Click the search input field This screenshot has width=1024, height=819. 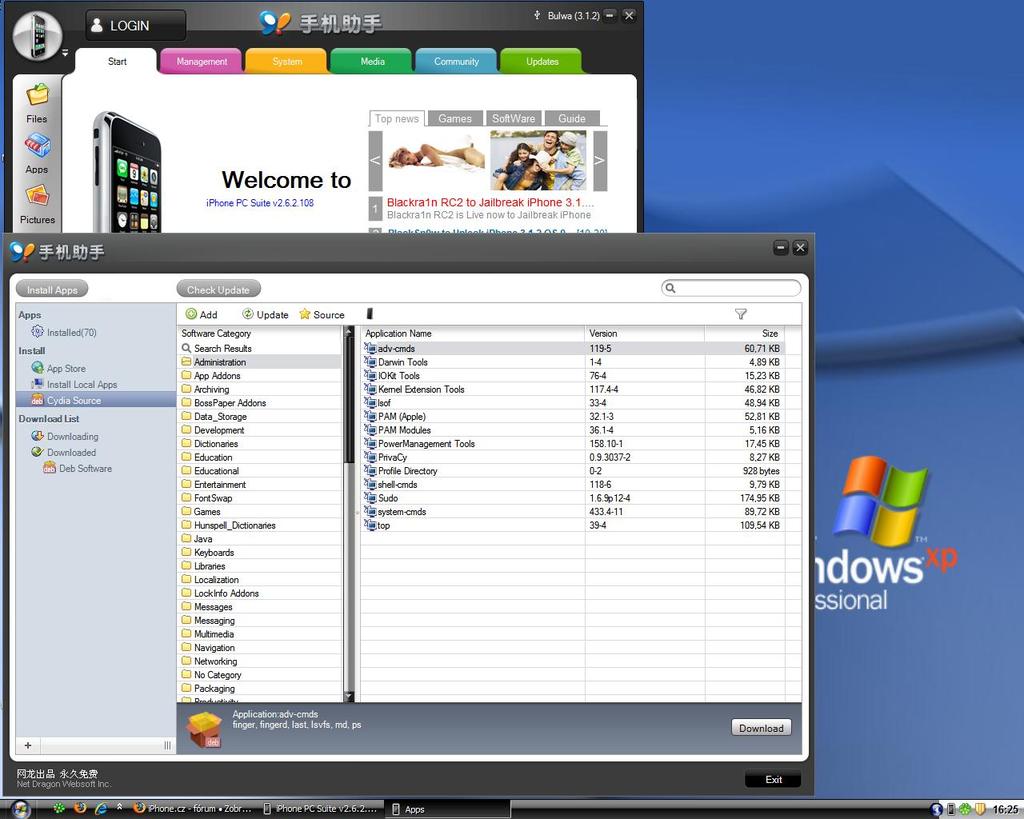(x=730, y=287)
